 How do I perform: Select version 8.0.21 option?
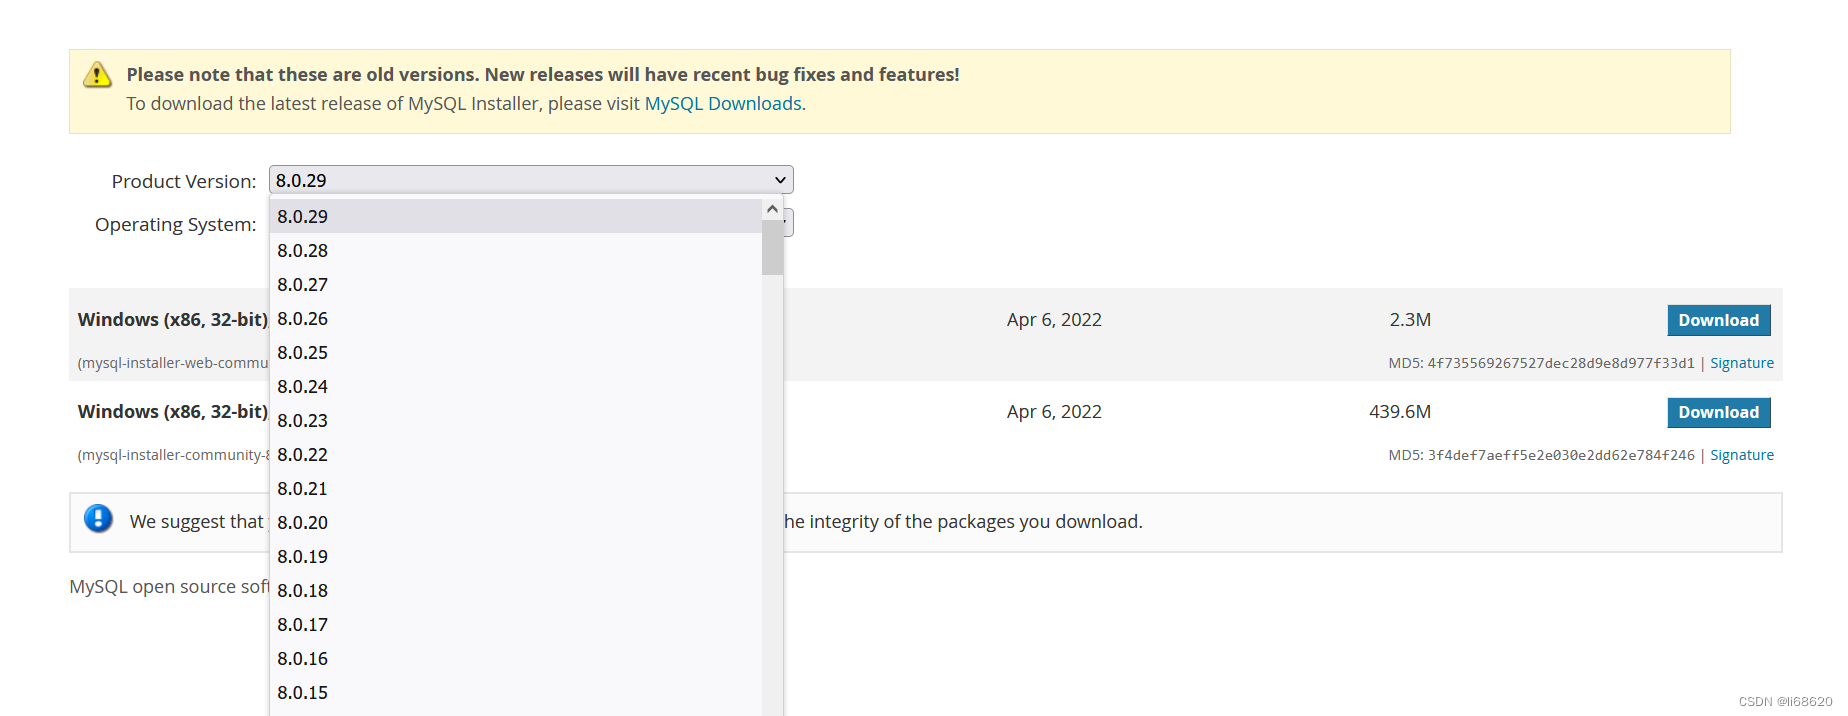click(x=516, y=488)
